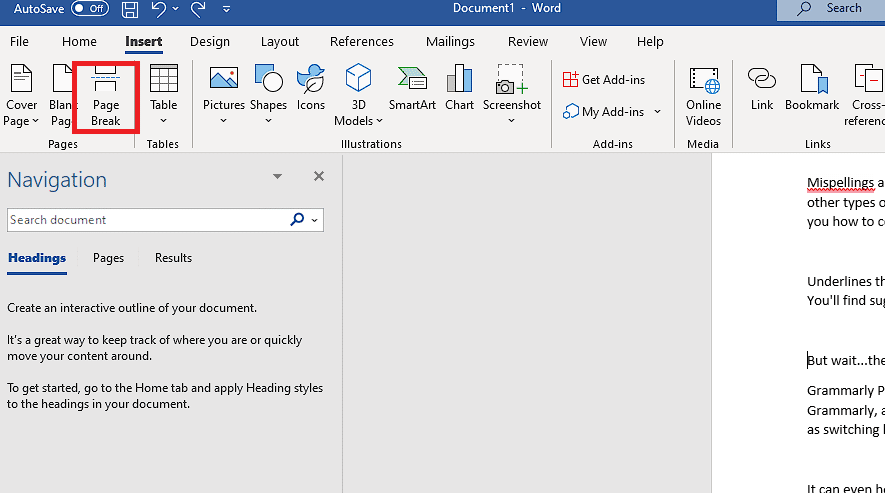Click the Save icon in title bar
Viewport: 885px width, 493px height.
point(130,10)
